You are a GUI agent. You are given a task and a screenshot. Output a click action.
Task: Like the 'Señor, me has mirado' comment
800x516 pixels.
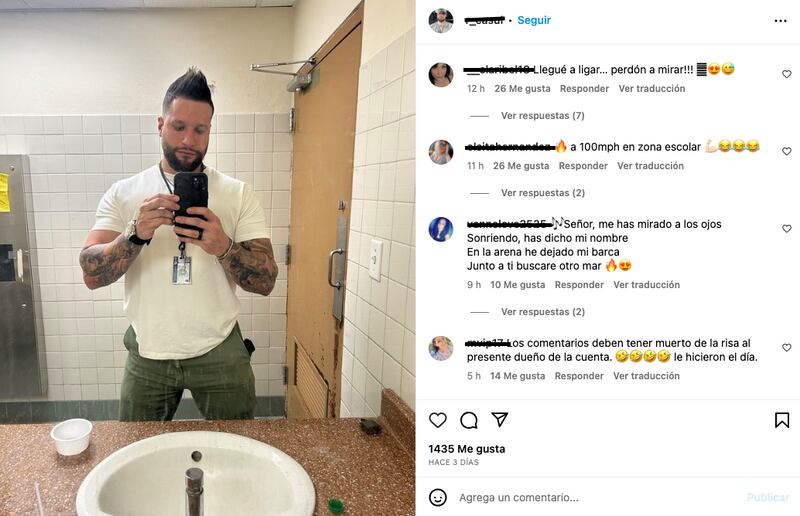pos(786,229)
